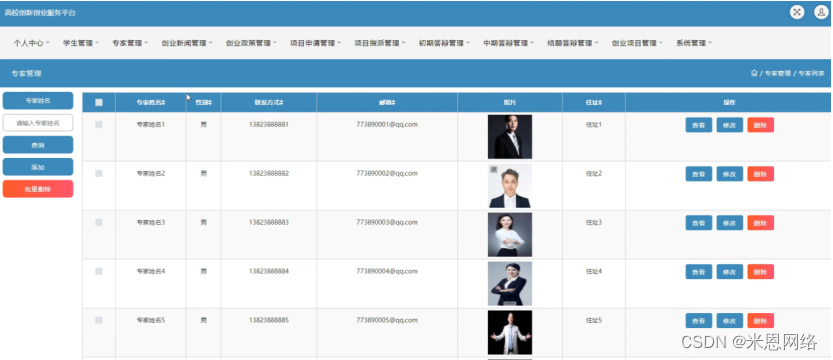Open the photo thumbnail of 专家姓名4
This screenshot has width=833, height=360.
(509, 284)
